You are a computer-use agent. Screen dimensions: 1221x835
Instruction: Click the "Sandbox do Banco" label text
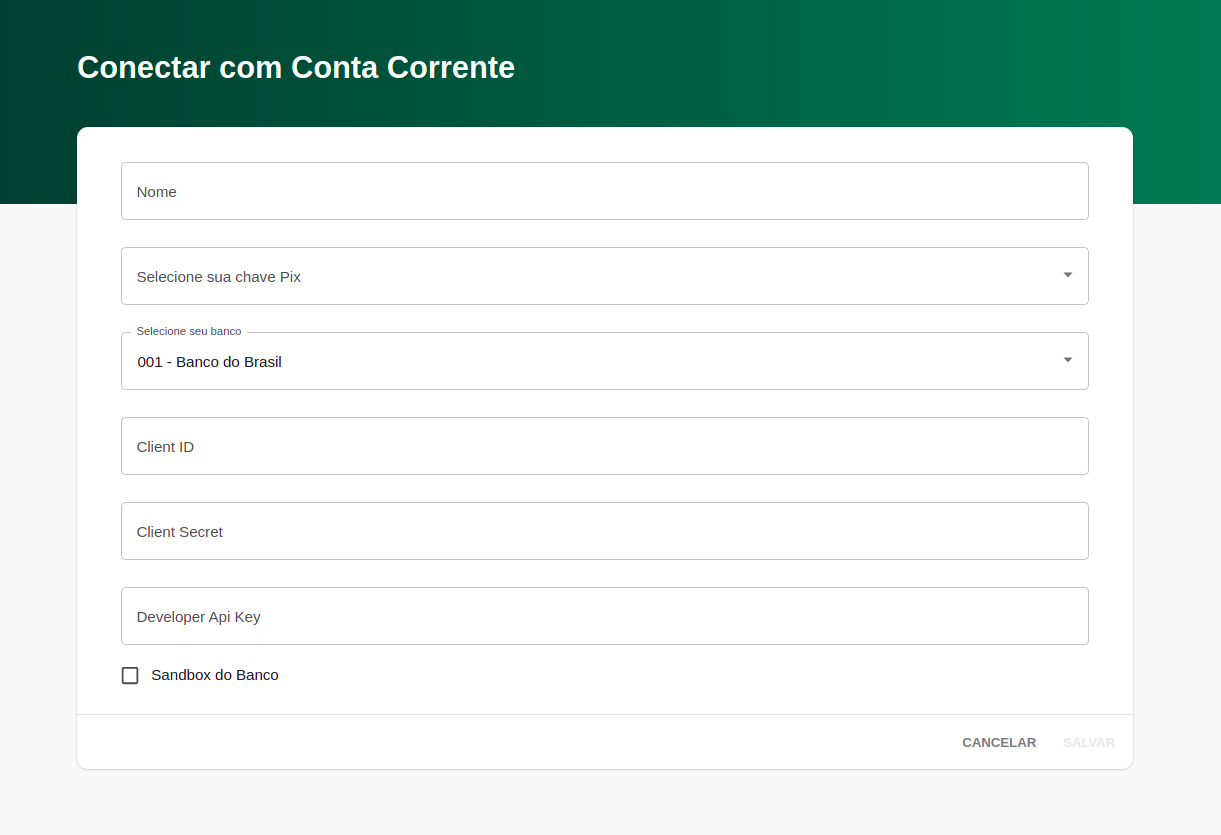point(215,675)
